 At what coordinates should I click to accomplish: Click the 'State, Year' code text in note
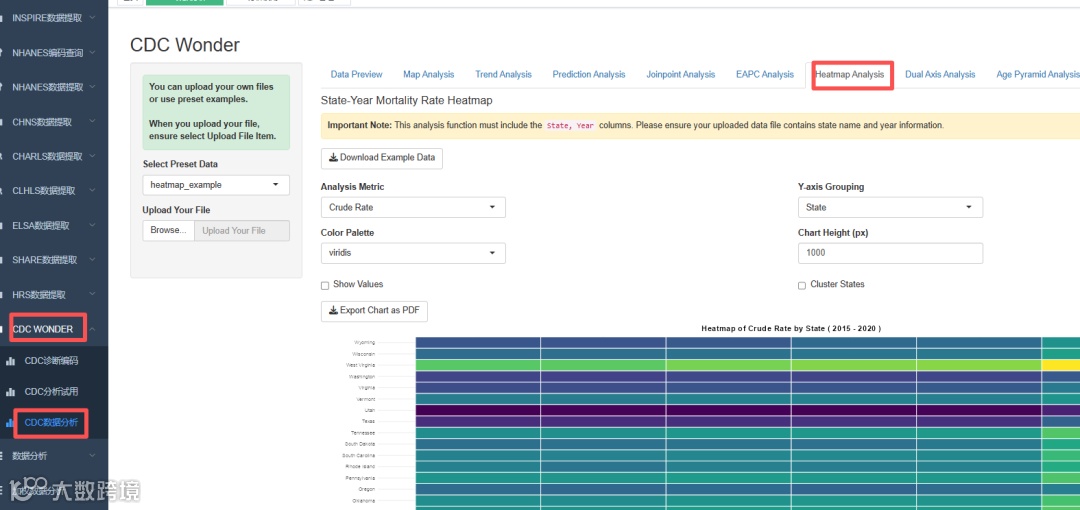tap(570, 126)
